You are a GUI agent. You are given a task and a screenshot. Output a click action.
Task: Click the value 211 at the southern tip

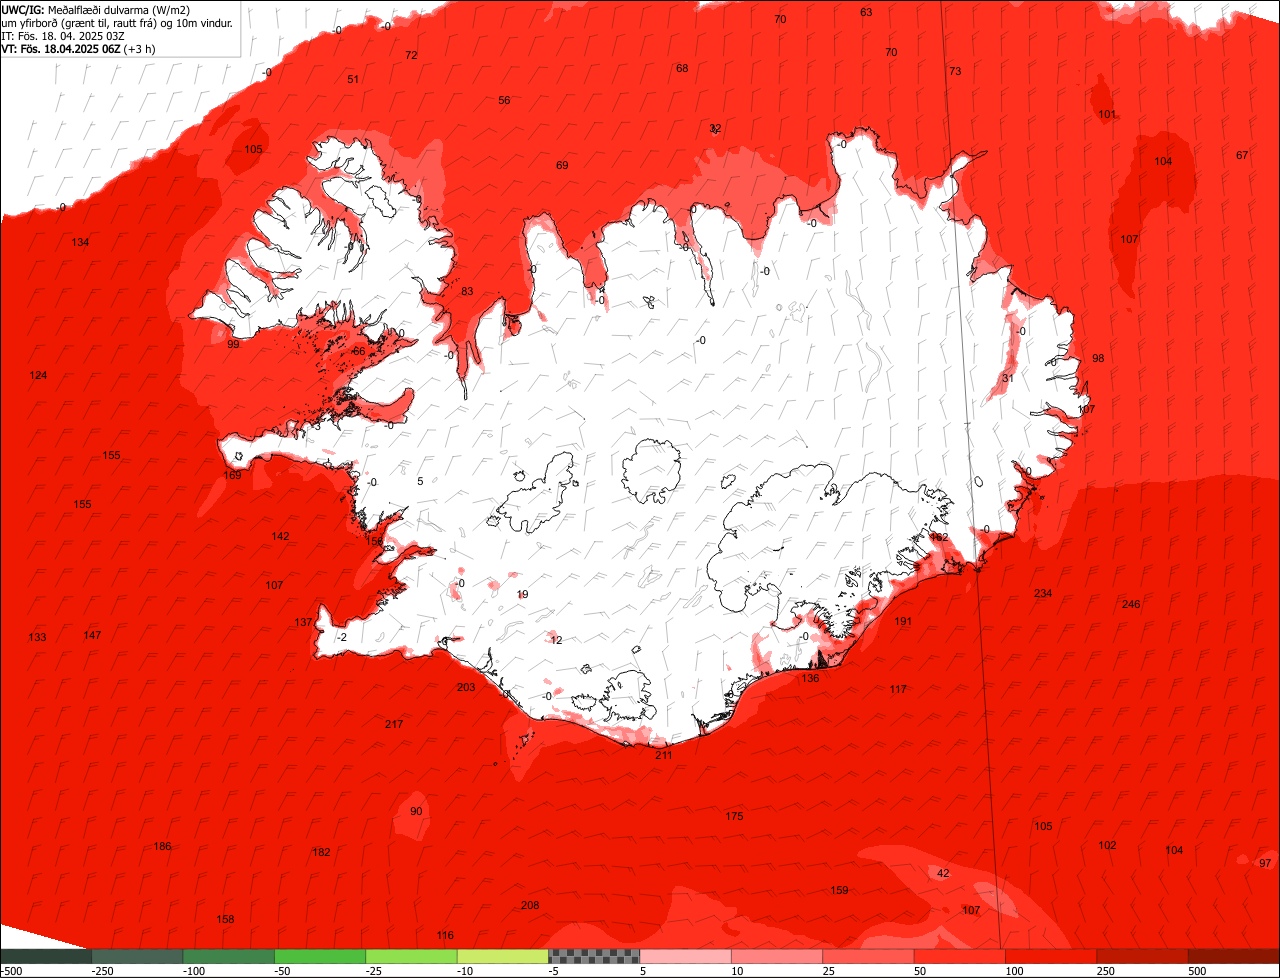click(664, 755)
